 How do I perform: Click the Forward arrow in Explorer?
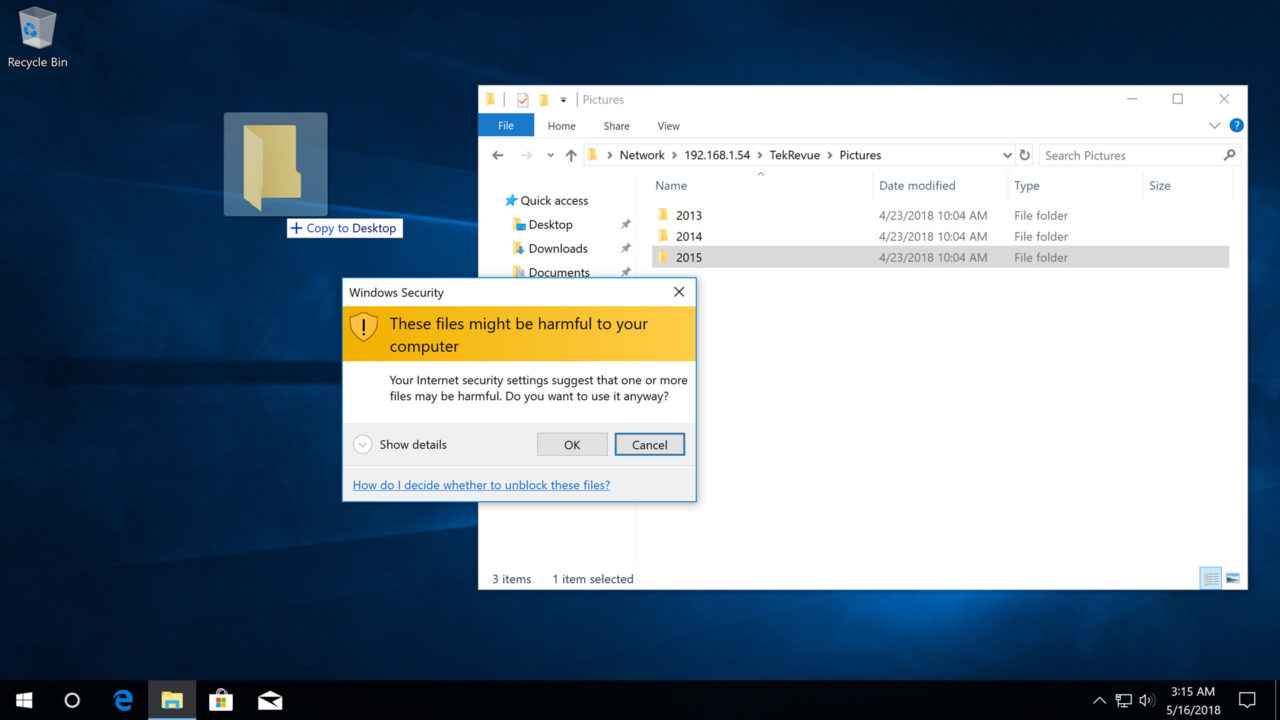(526, 155)
